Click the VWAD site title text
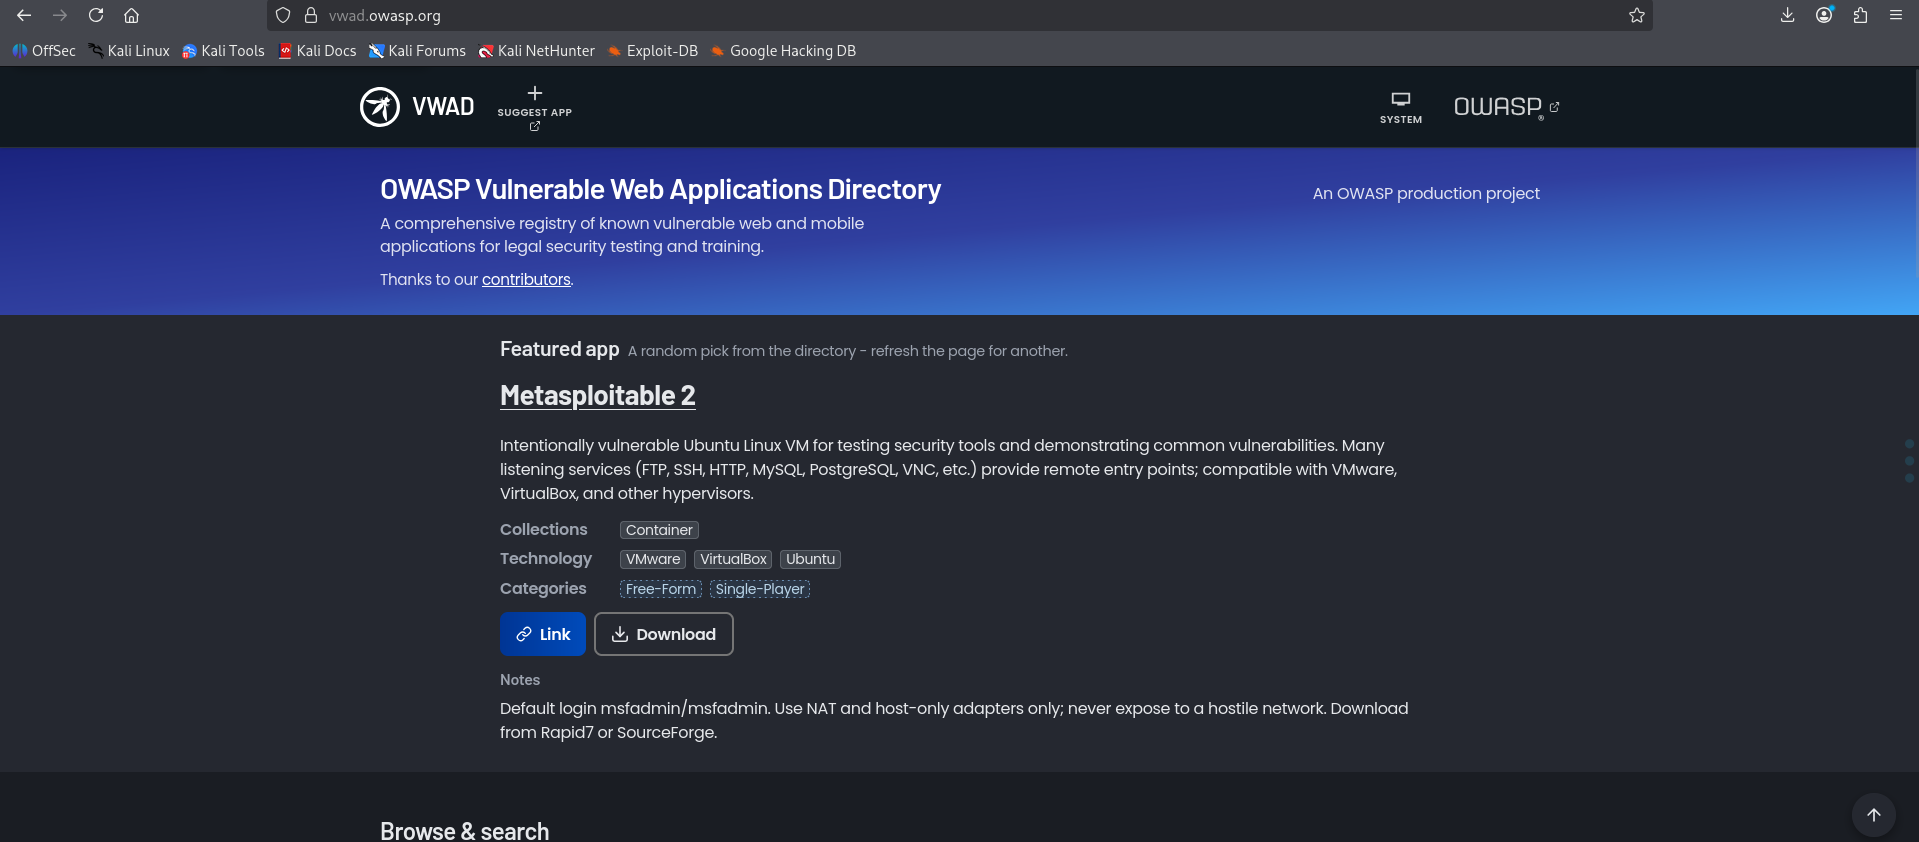Viewport: 1919px width, 842px height. [x=443, y=107]
